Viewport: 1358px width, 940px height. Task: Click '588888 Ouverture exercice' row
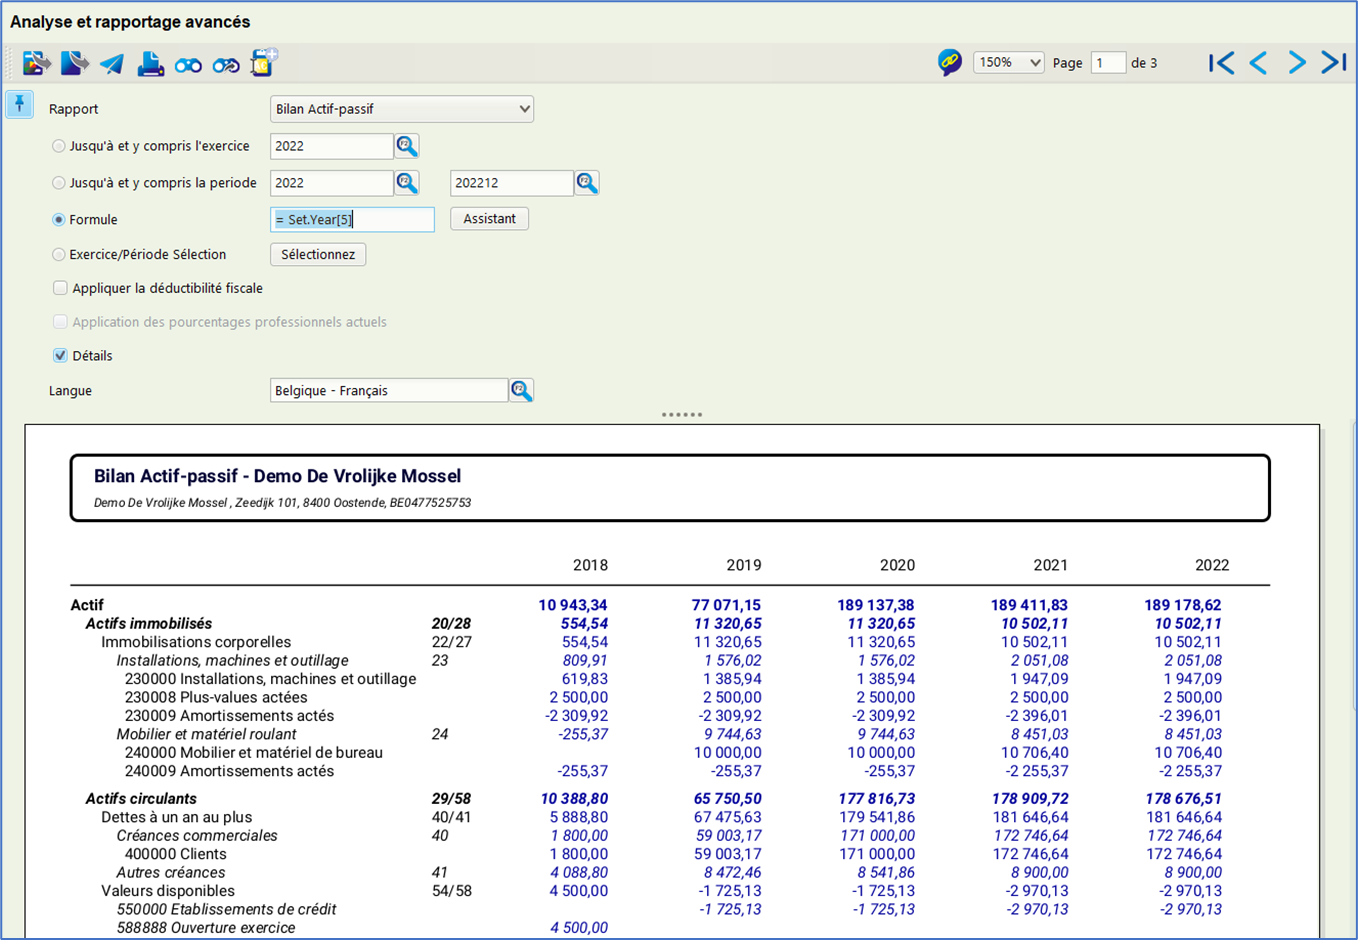(206, 928)
